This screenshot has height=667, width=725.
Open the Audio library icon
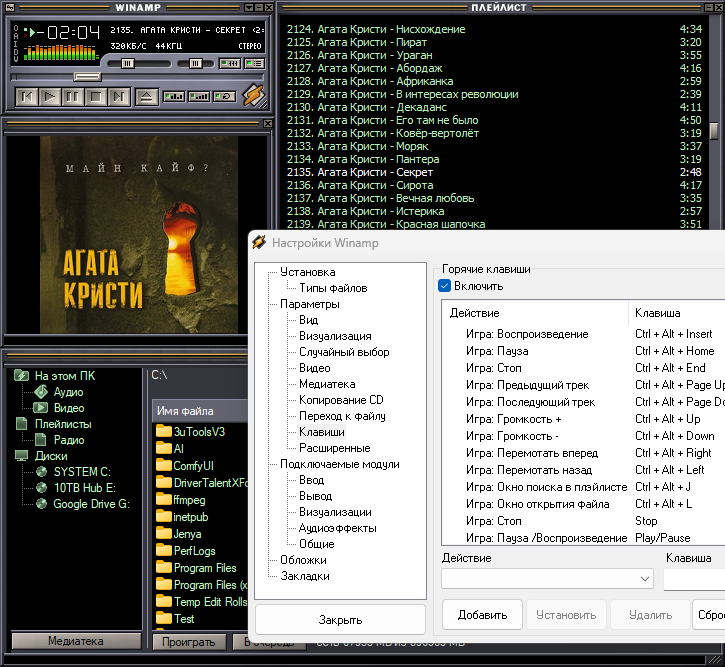(40, 392)
